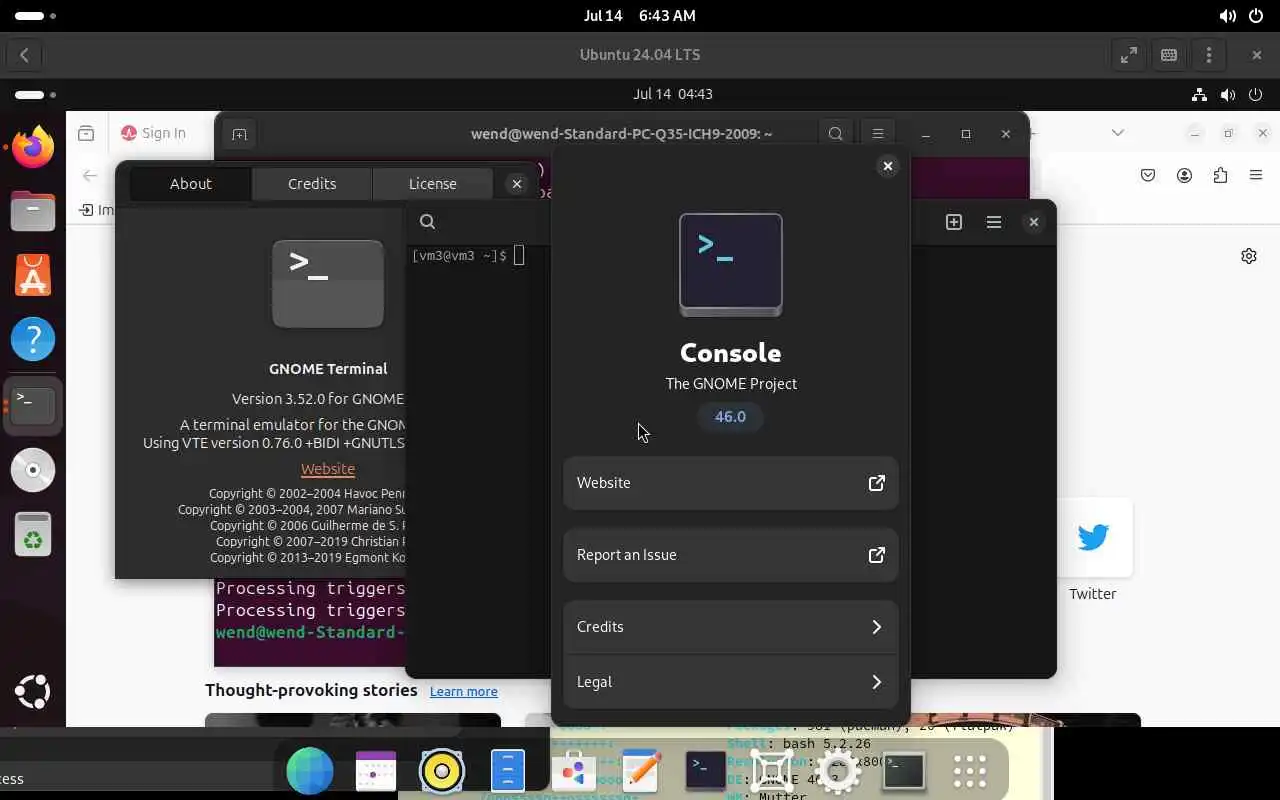
Task: Go back in the Firefox toolbar
Action: [90, 176]
